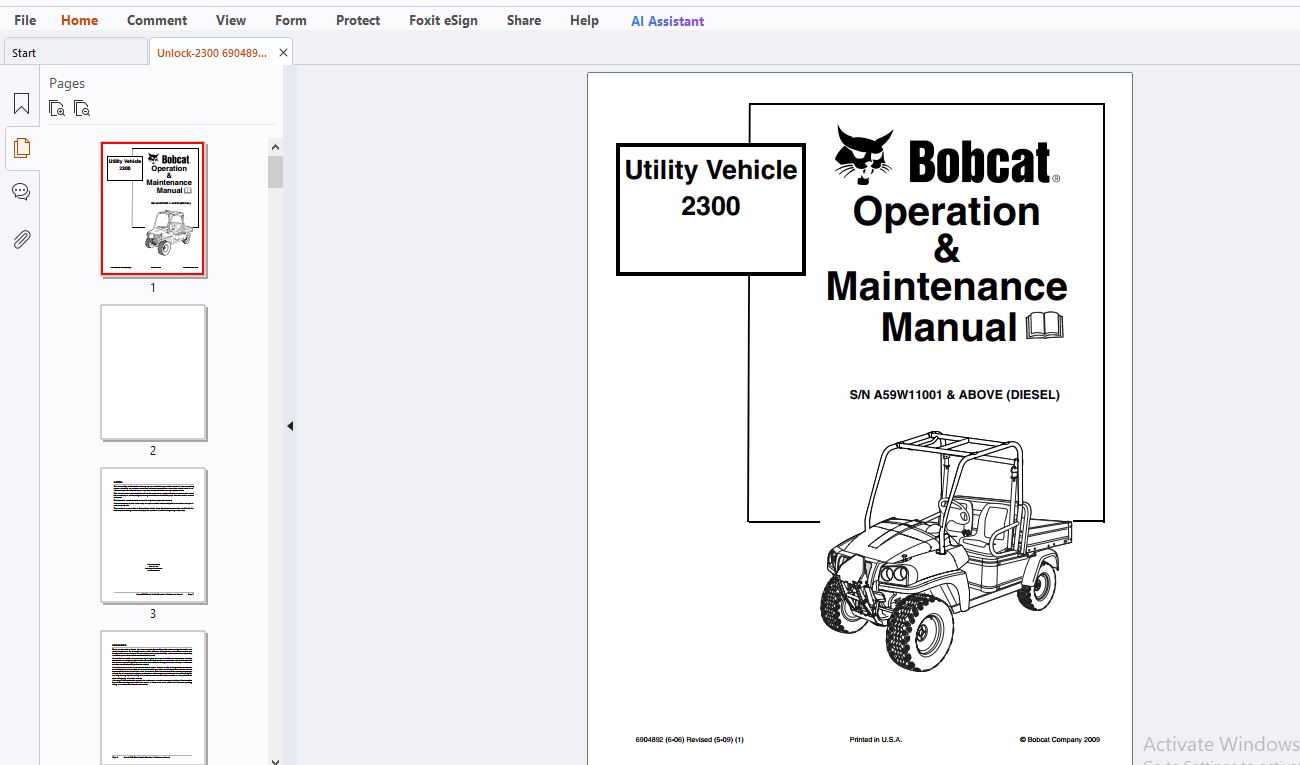The image size is (1300, 765).
Task: Close the Unlock-2300 document tab
Action: click(283, 53)
